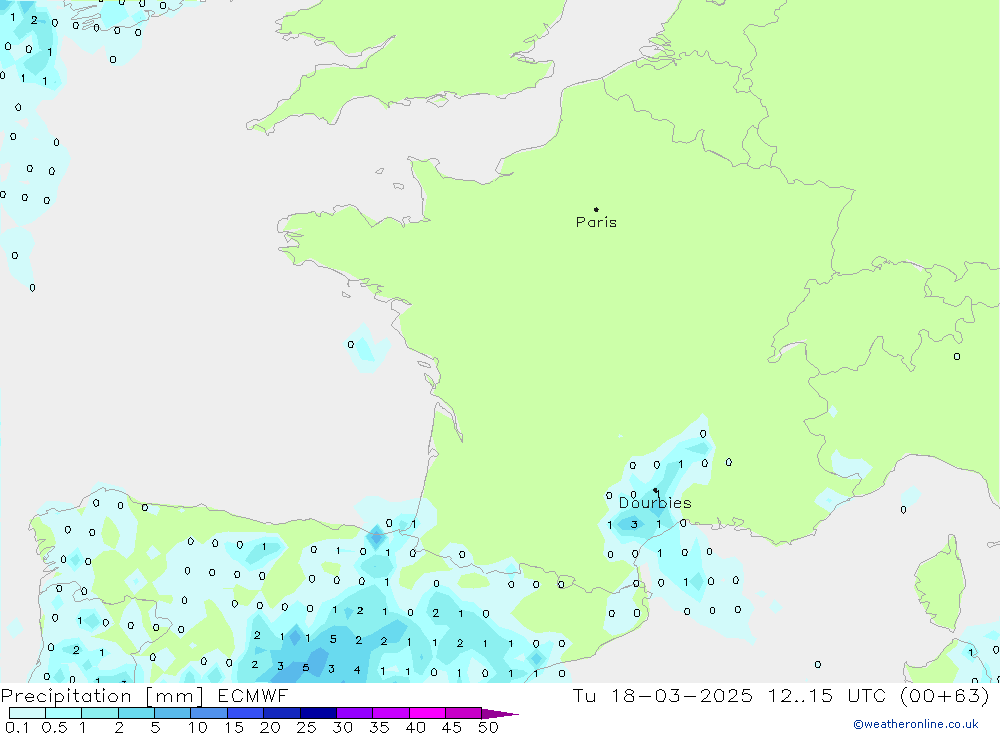Pick the 10–15 mm blue legend swatch
1000x733 pixels.
click(209, 713)
